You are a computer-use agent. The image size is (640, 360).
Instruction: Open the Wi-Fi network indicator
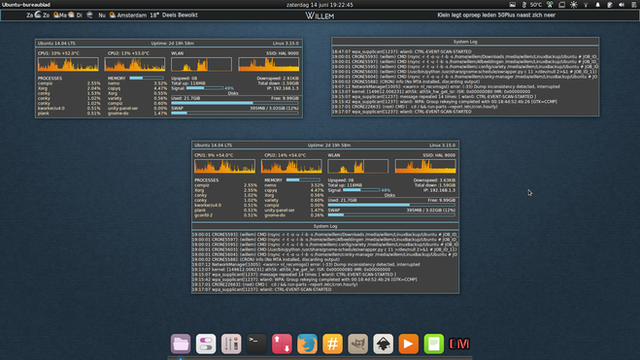point(586,5)
